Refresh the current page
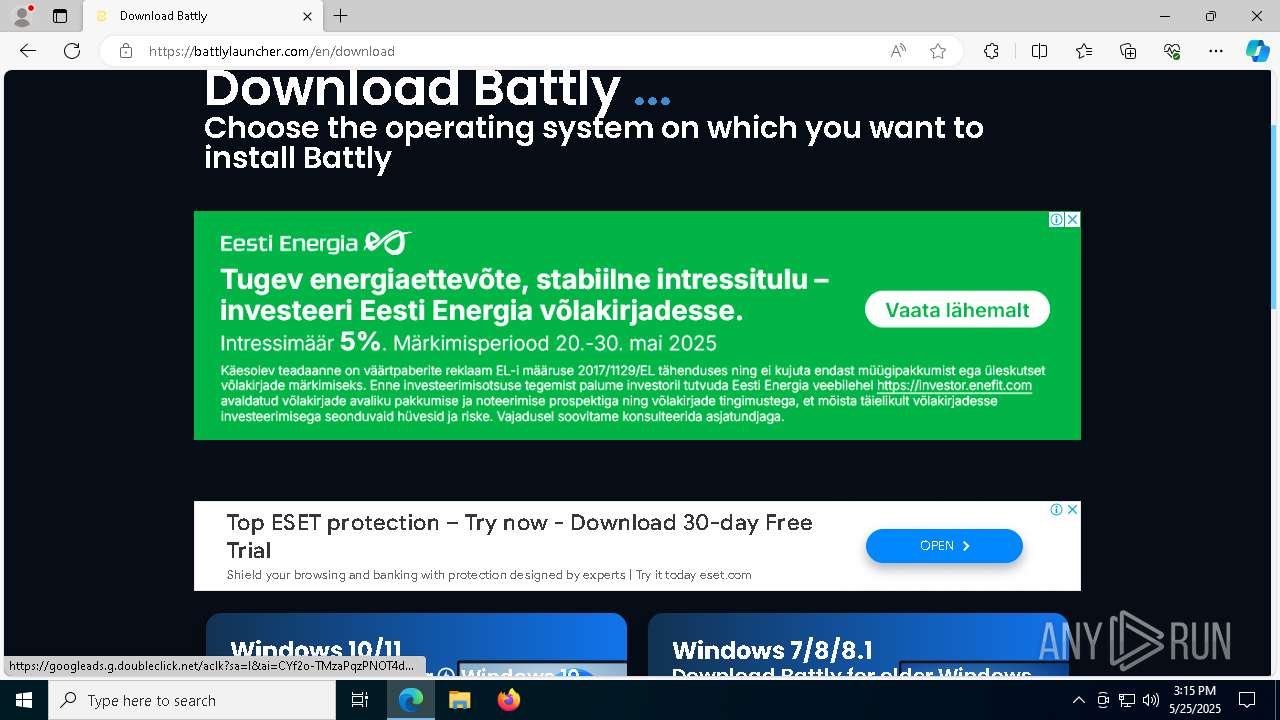This screenshot has width=1280, height=720. click(72, 51)
